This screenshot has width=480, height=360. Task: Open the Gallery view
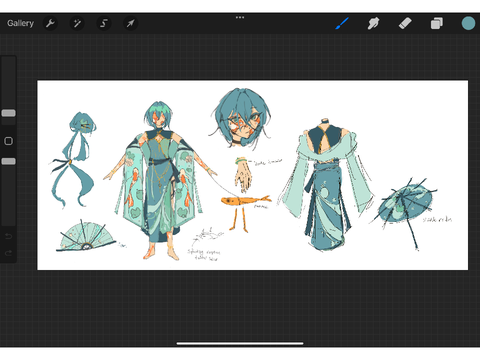[x=20, y=23]
